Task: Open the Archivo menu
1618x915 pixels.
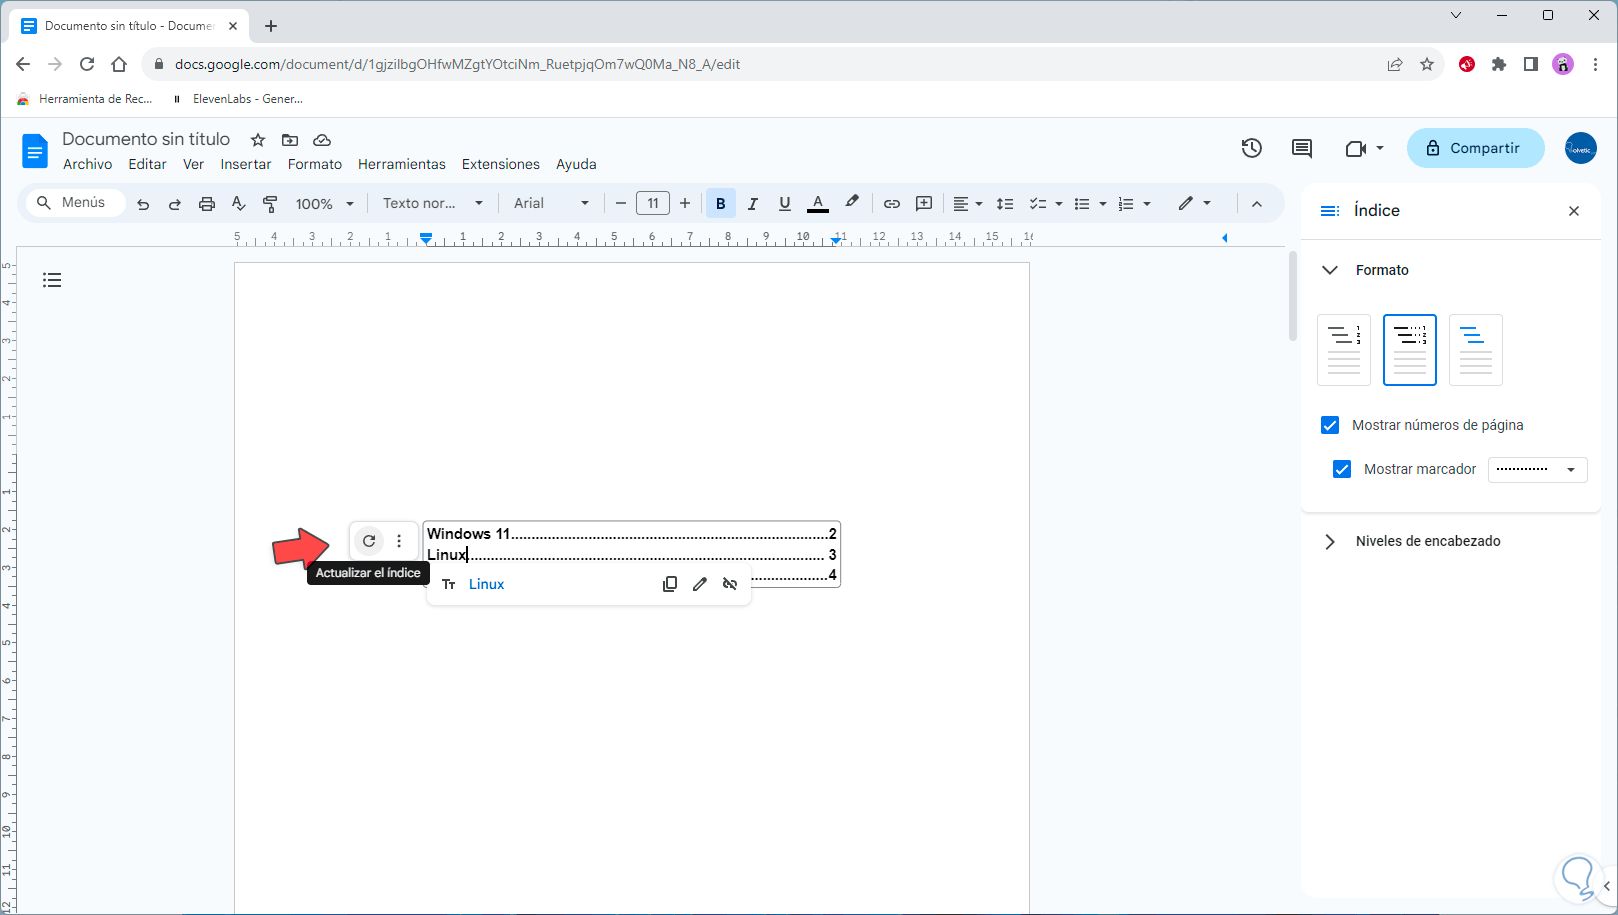Action: point(88,164)
